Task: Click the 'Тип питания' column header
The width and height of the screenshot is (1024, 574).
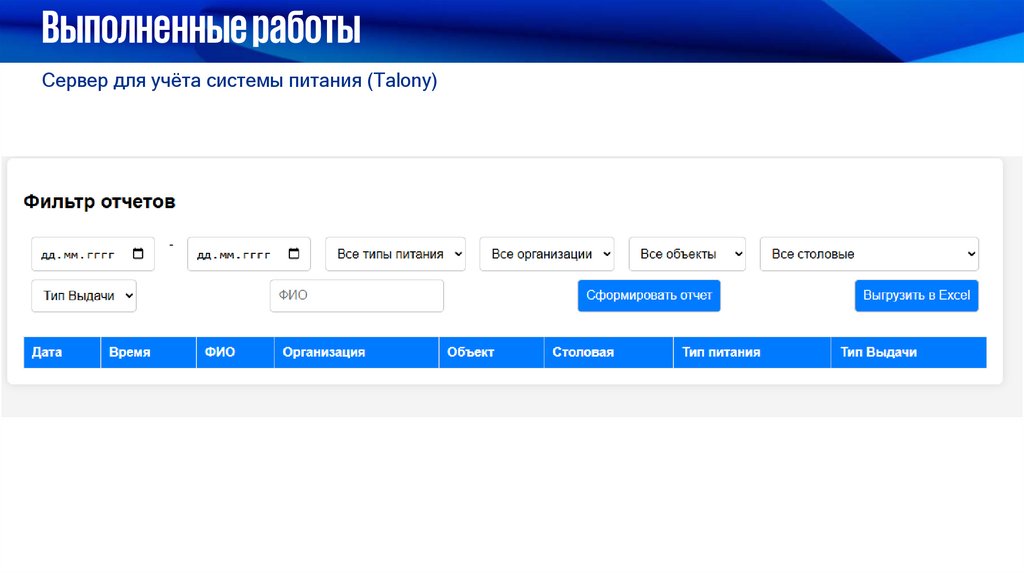Action: coord(752,353)
